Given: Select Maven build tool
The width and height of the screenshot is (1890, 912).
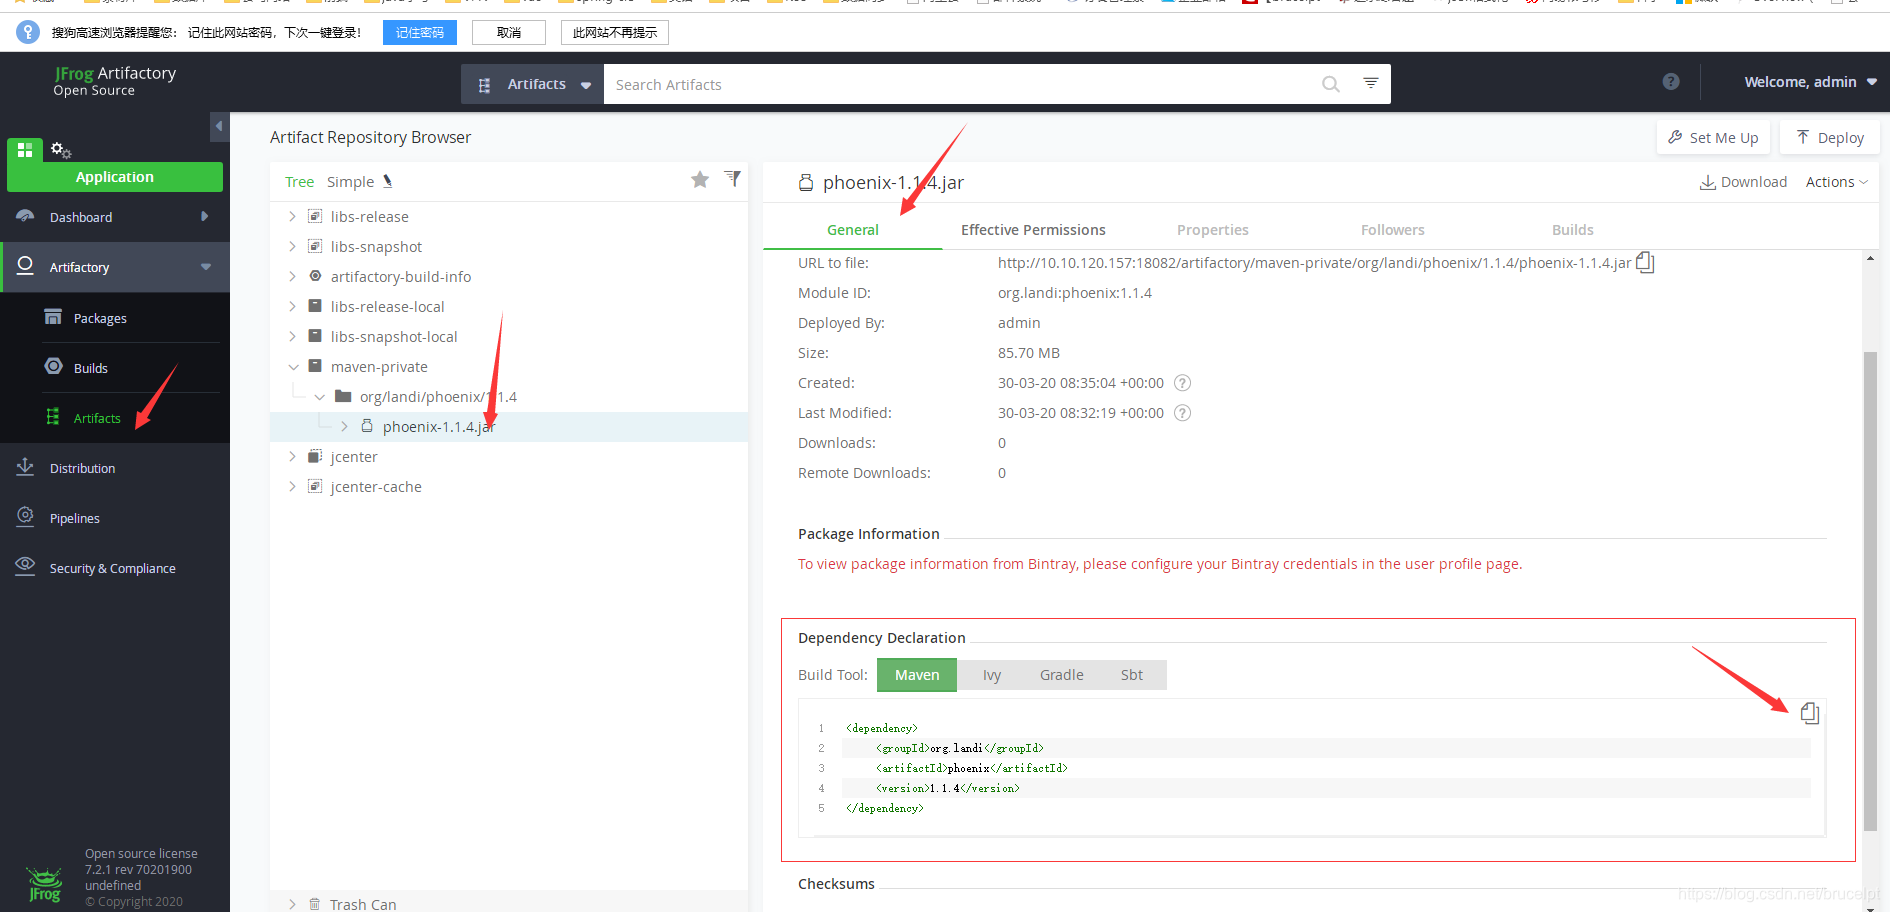Looking at the screenshot, I should 917,675.
